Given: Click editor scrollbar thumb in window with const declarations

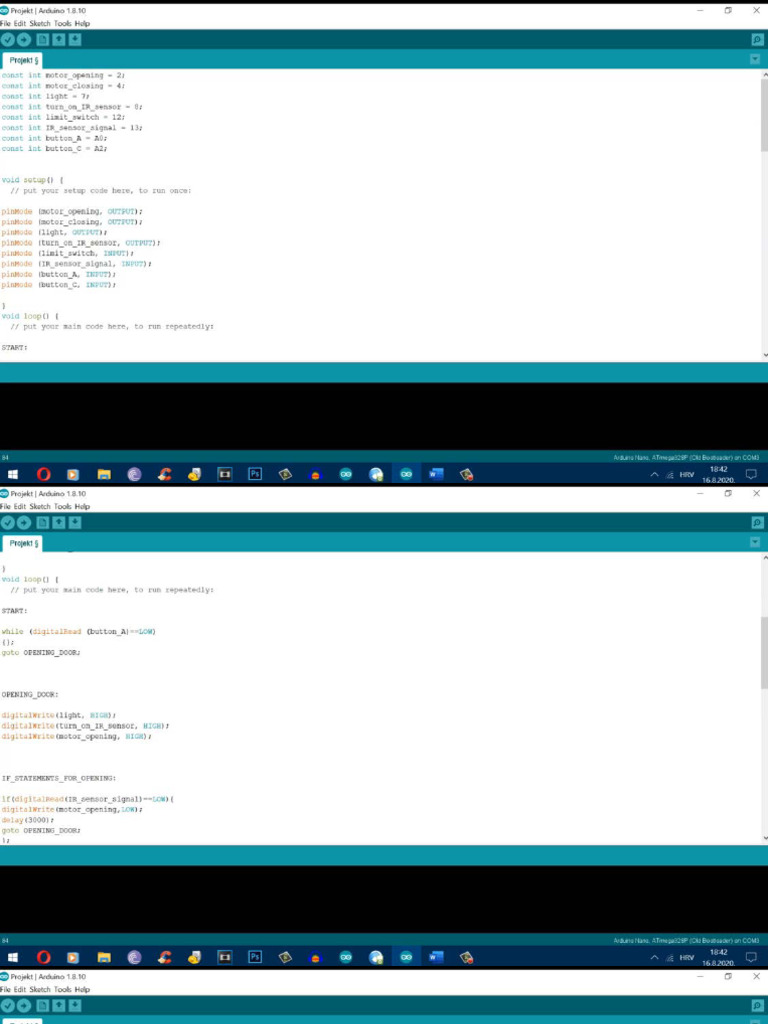Looking at the screenshot, I should [764, 116].
